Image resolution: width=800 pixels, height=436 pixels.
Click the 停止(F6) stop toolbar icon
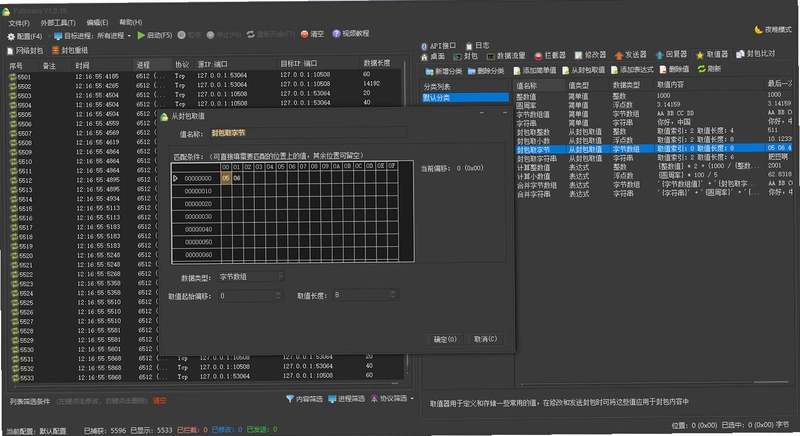tap(210, 35)
